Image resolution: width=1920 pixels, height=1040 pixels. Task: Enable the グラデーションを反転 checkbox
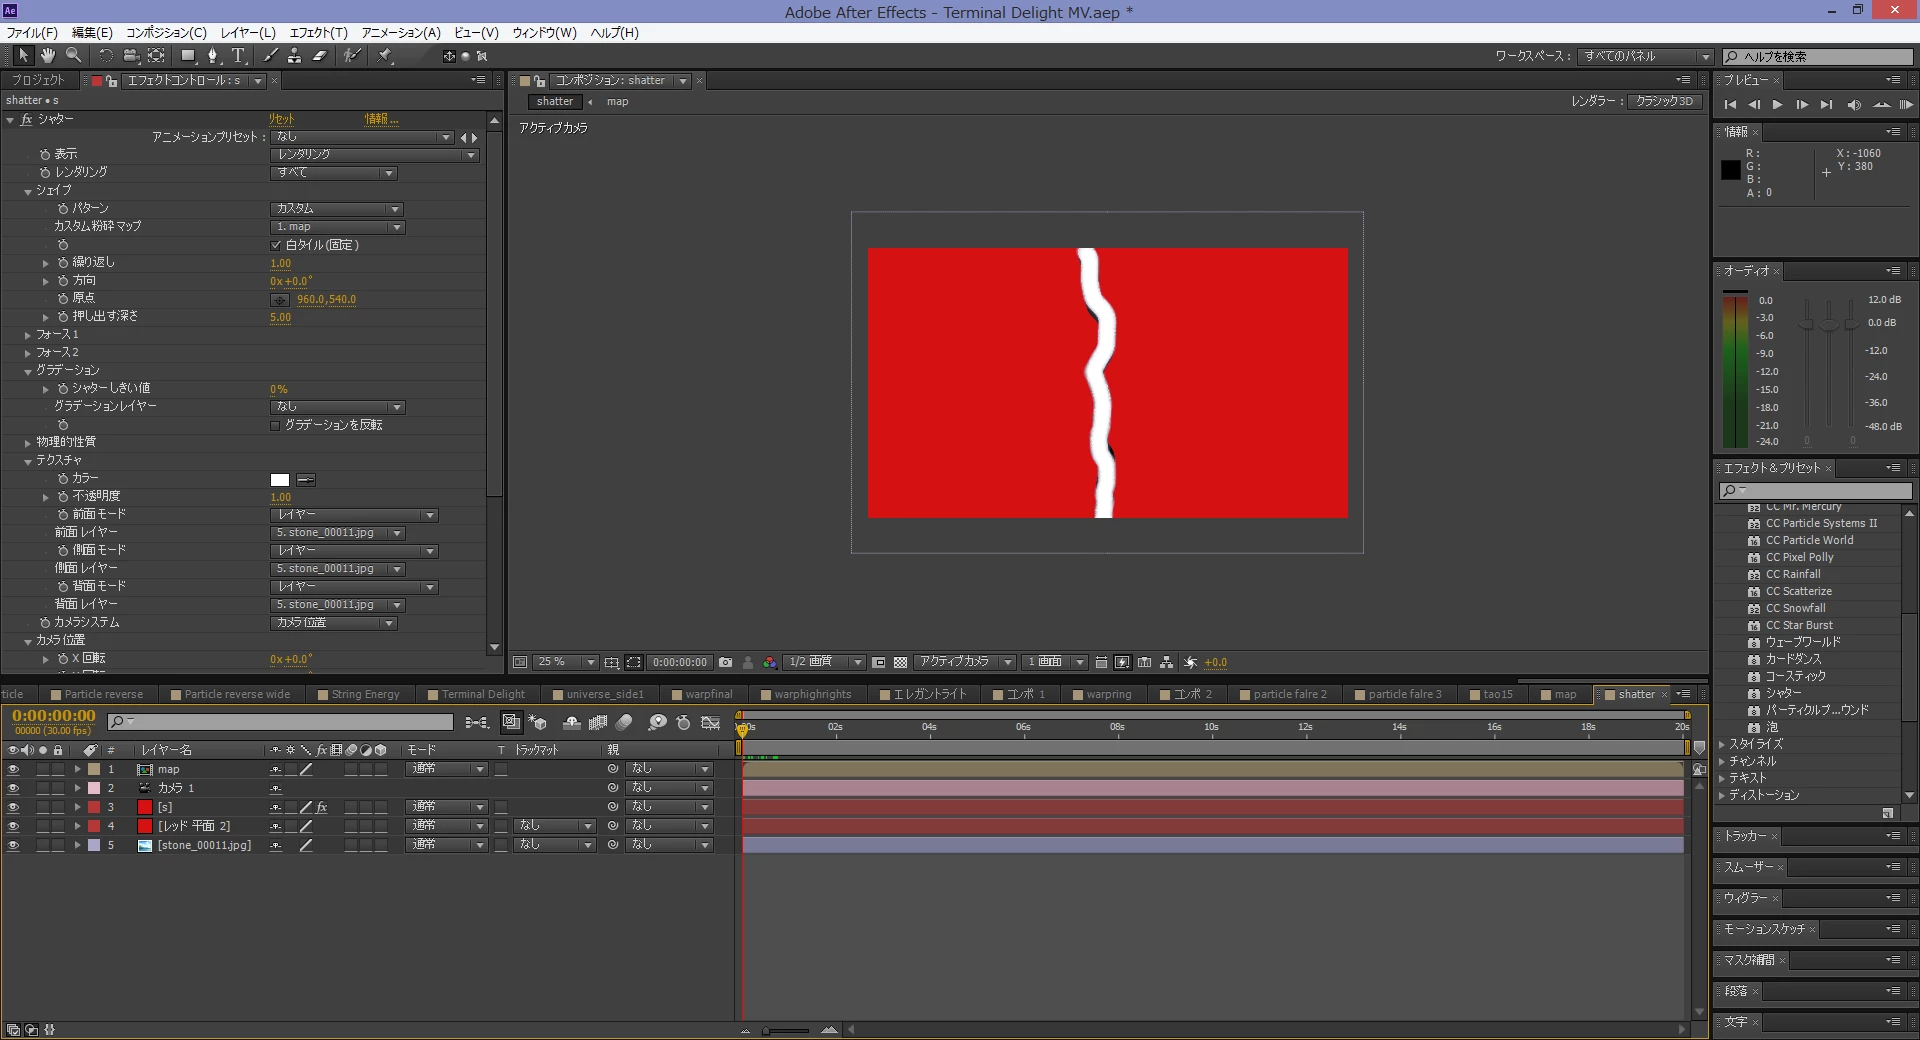(x=276, y=426)
